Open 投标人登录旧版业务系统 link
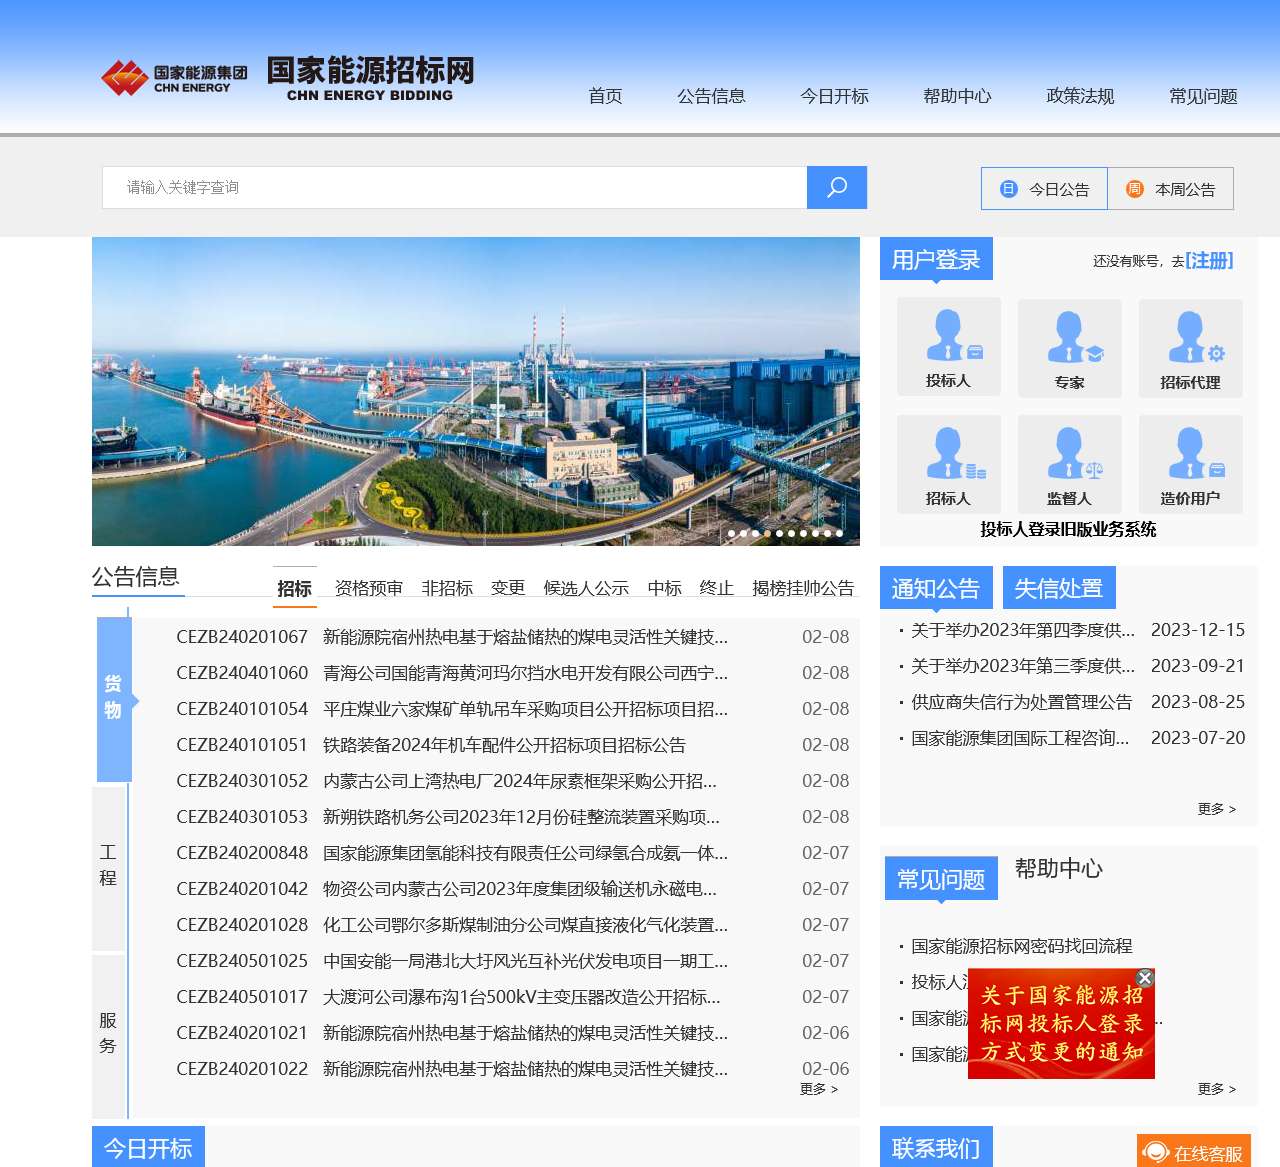Screen dimensions: 1280x1167 [x=1069, y=531]
